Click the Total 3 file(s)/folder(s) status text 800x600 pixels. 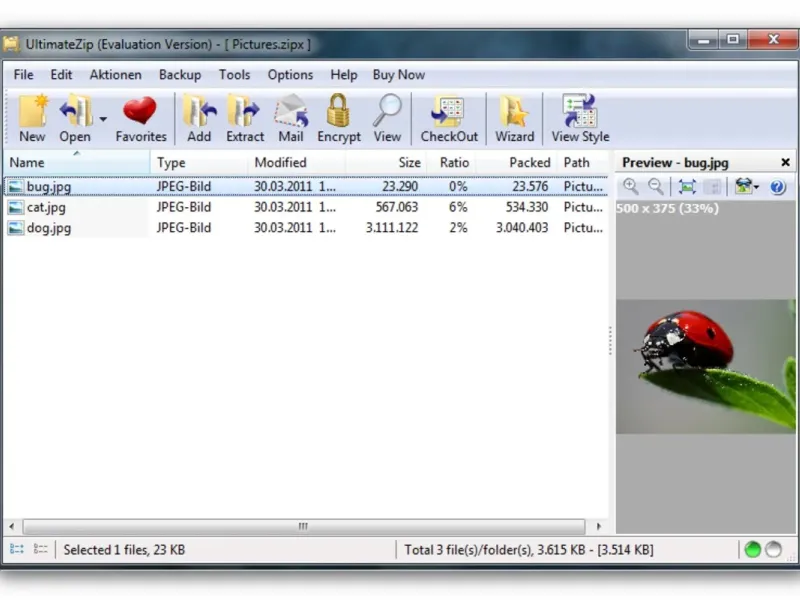click(529, 549)
